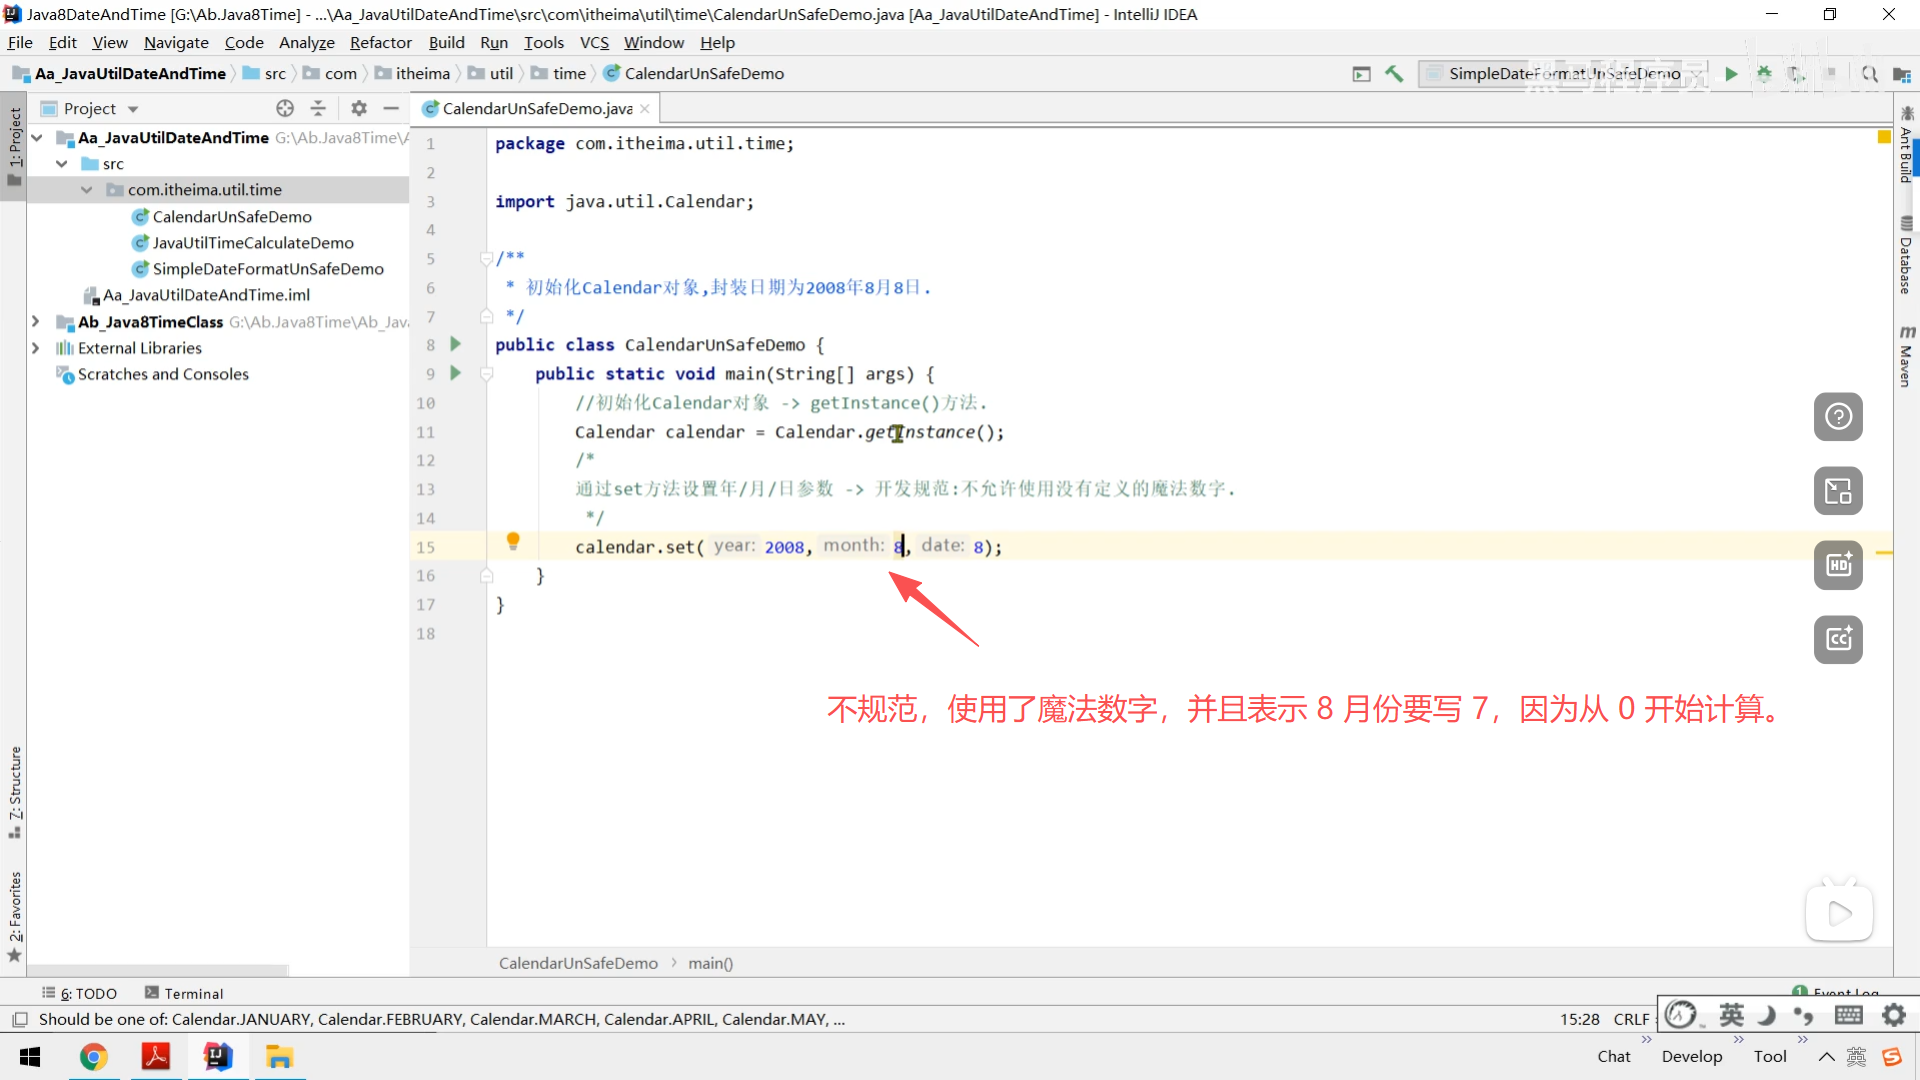Click the Debug bug icon

(1764, 74)
